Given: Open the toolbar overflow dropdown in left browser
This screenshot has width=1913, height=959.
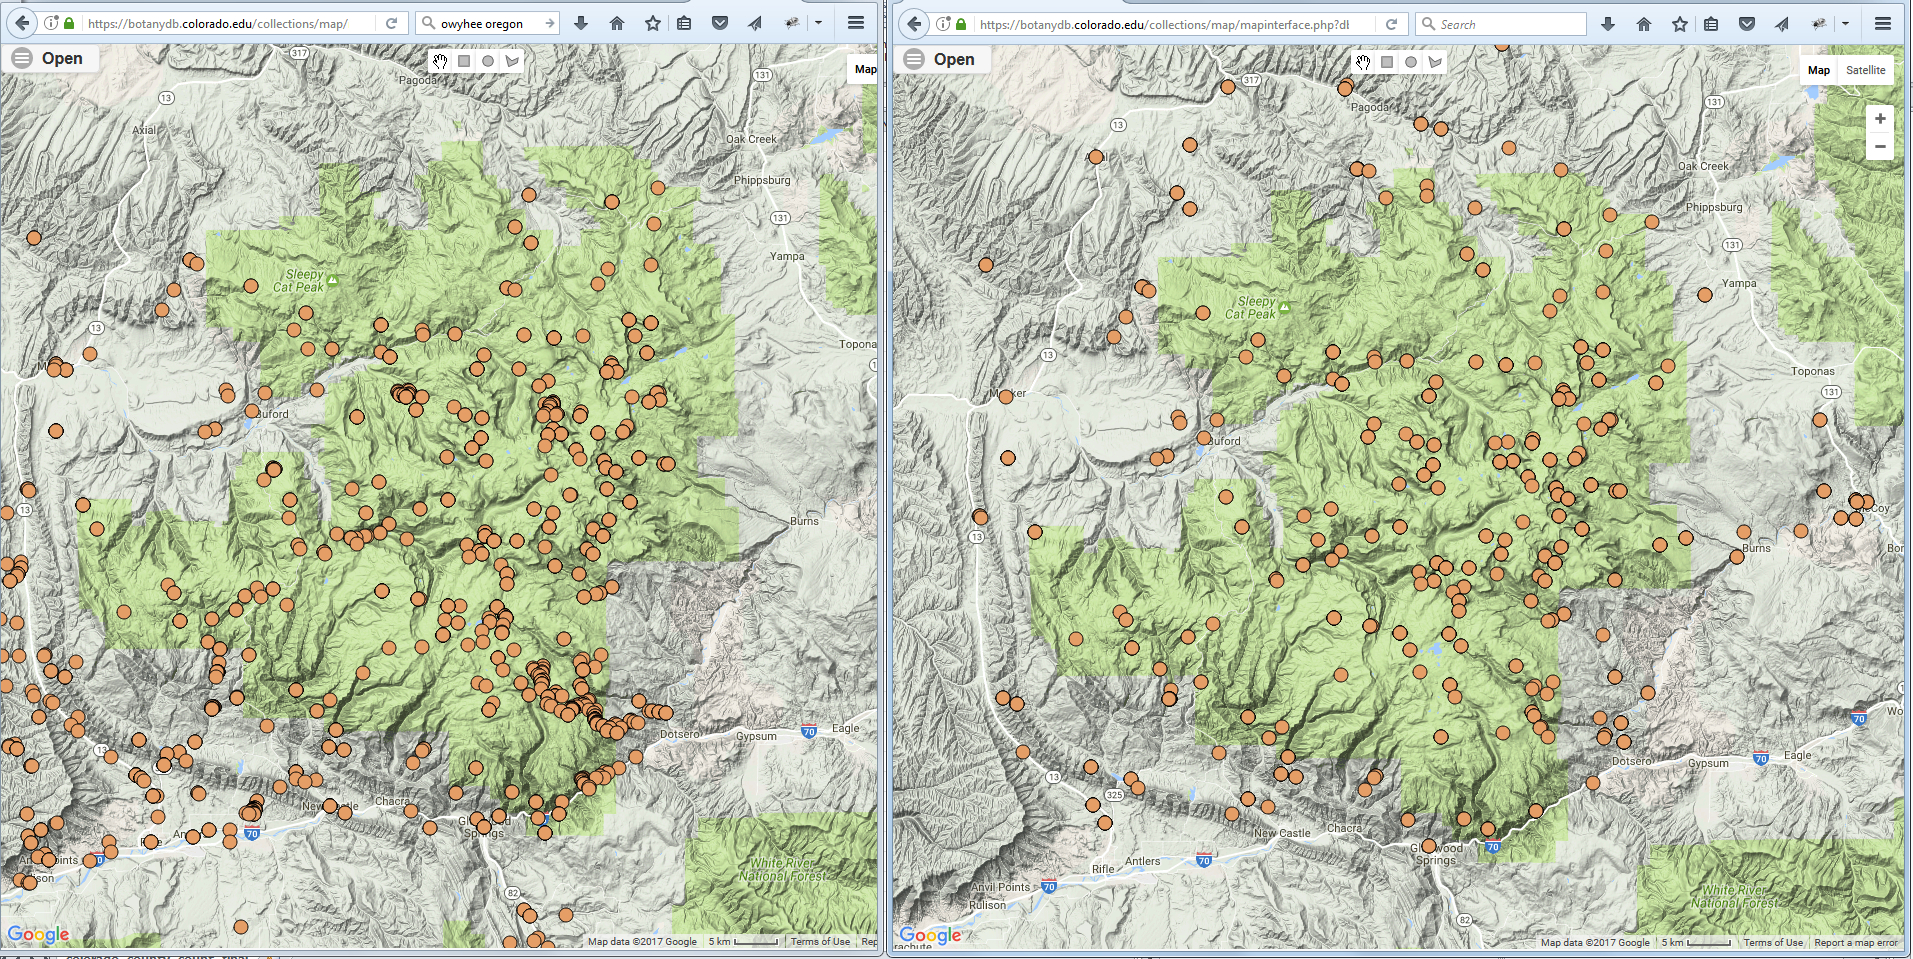Looking at the screenshot, I should (818, 23).
